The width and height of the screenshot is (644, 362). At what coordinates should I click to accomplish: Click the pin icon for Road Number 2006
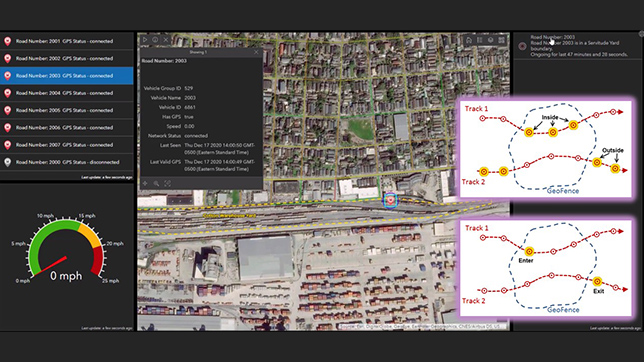pos(7,127)
